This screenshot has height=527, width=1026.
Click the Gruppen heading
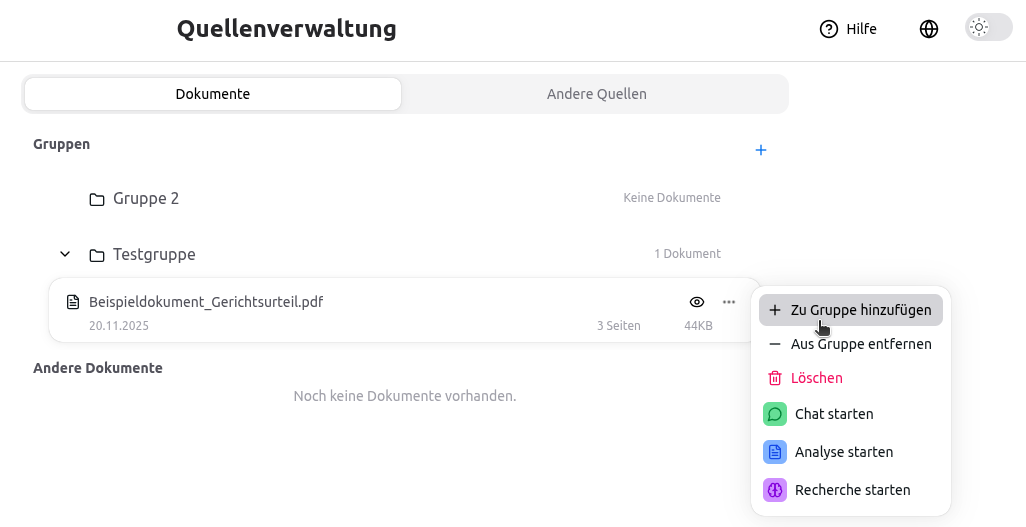click(x=62, y=144)
